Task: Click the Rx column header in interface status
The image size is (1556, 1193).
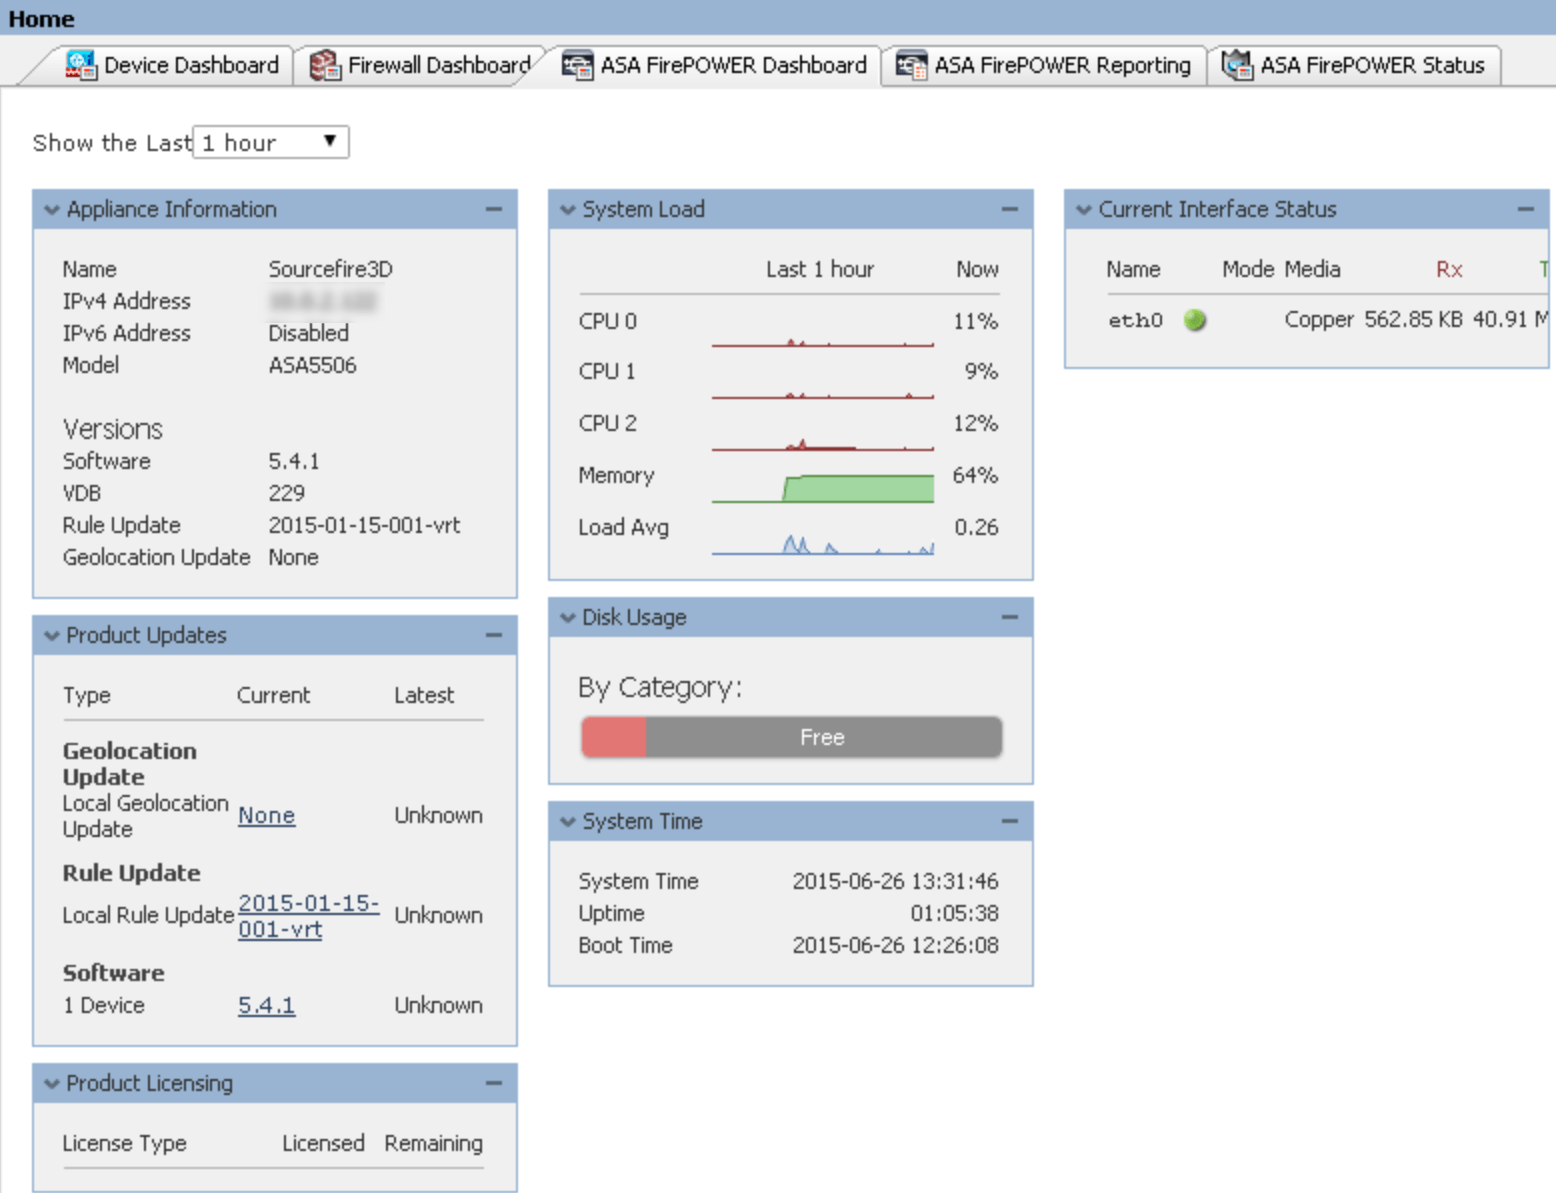Action: coord(1450,268)
